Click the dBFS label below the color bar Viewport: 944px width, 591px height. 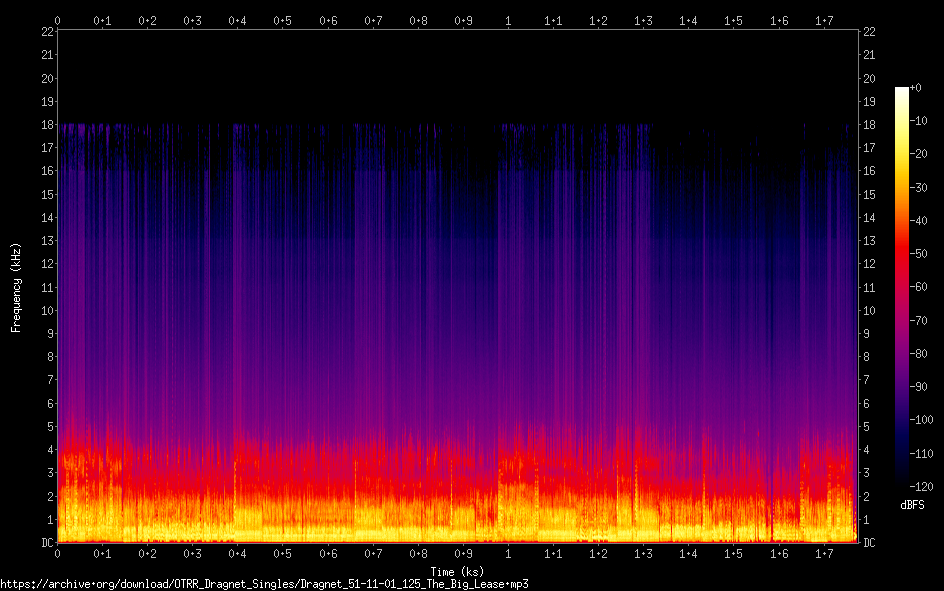(x=911, y=506)
